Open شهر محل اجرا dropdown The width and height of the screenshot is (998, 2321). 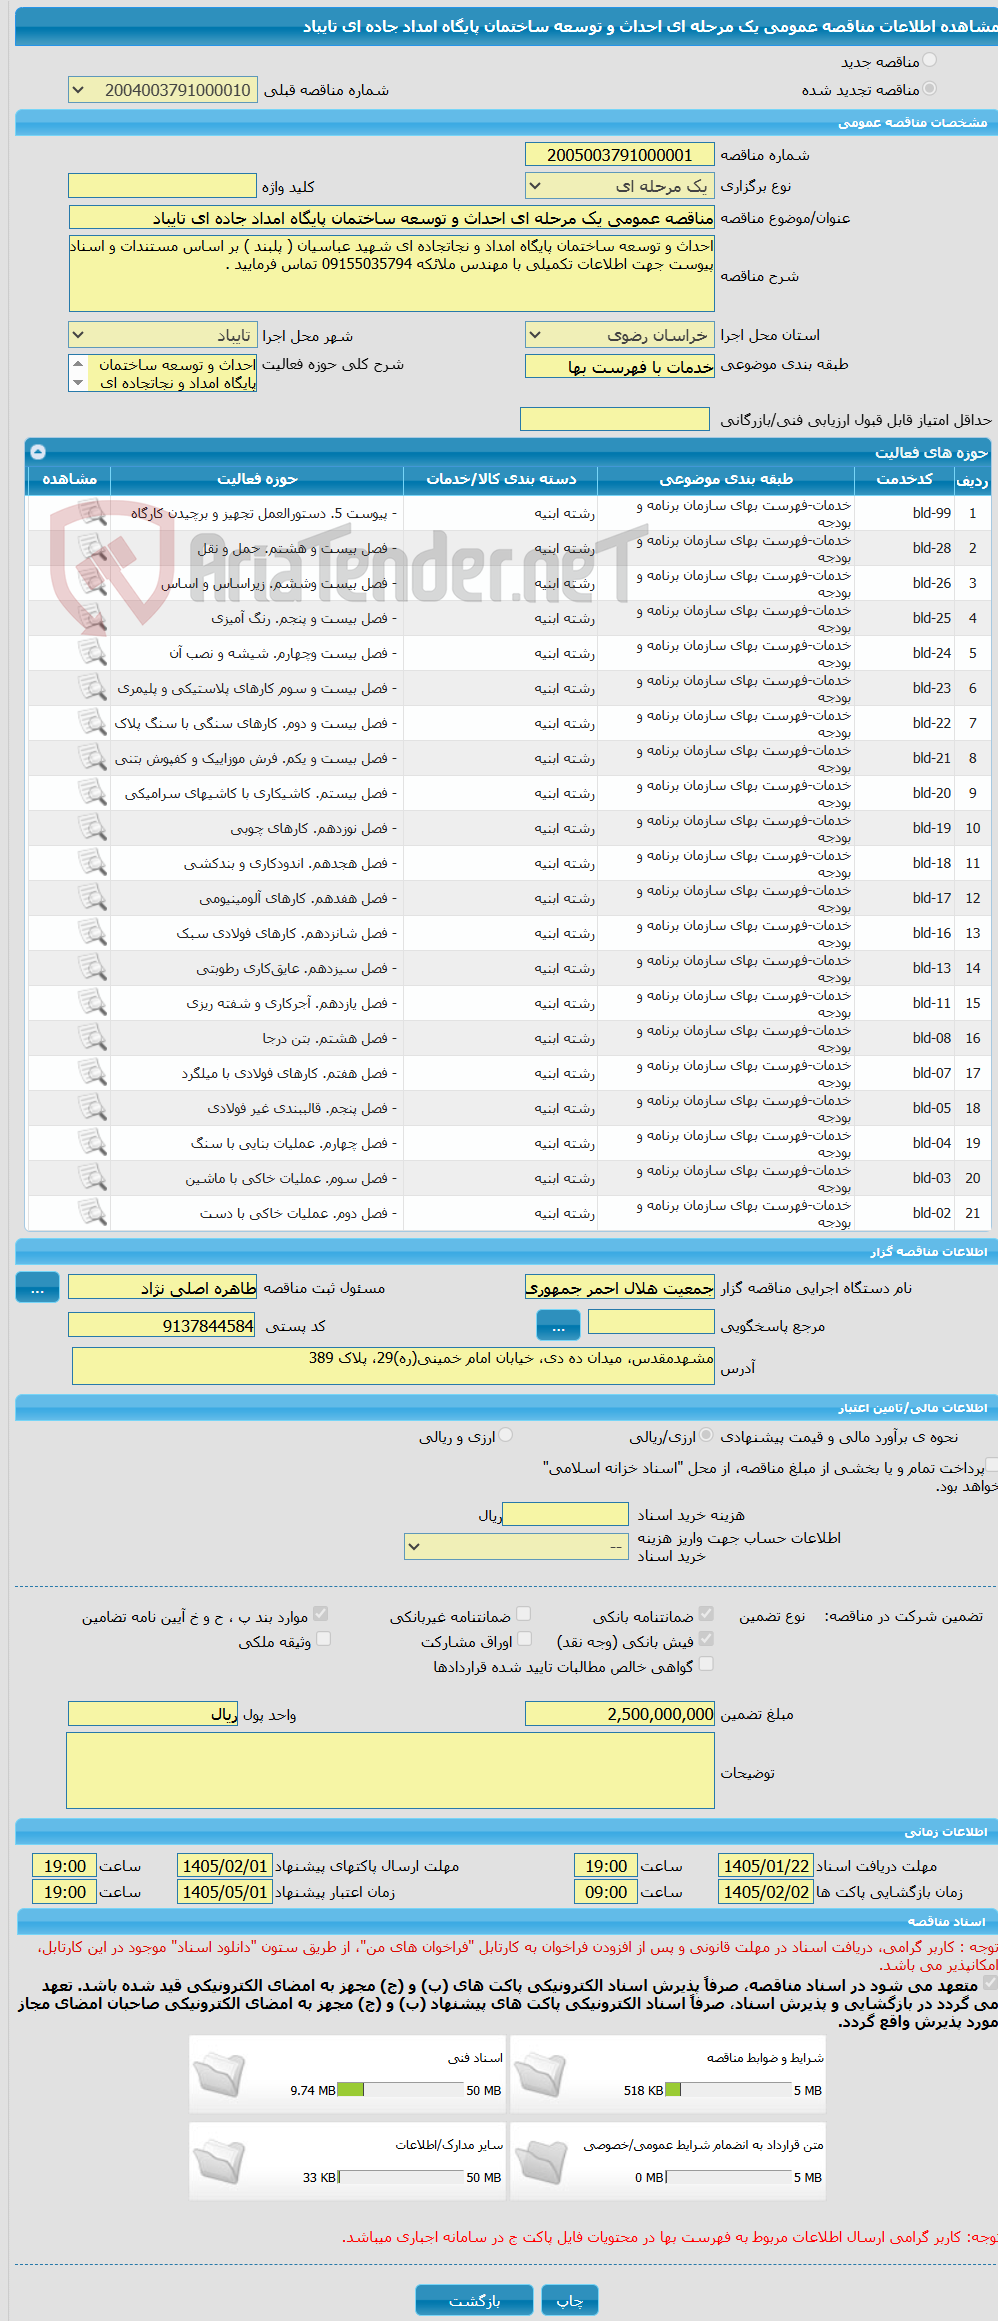(163, 335)
